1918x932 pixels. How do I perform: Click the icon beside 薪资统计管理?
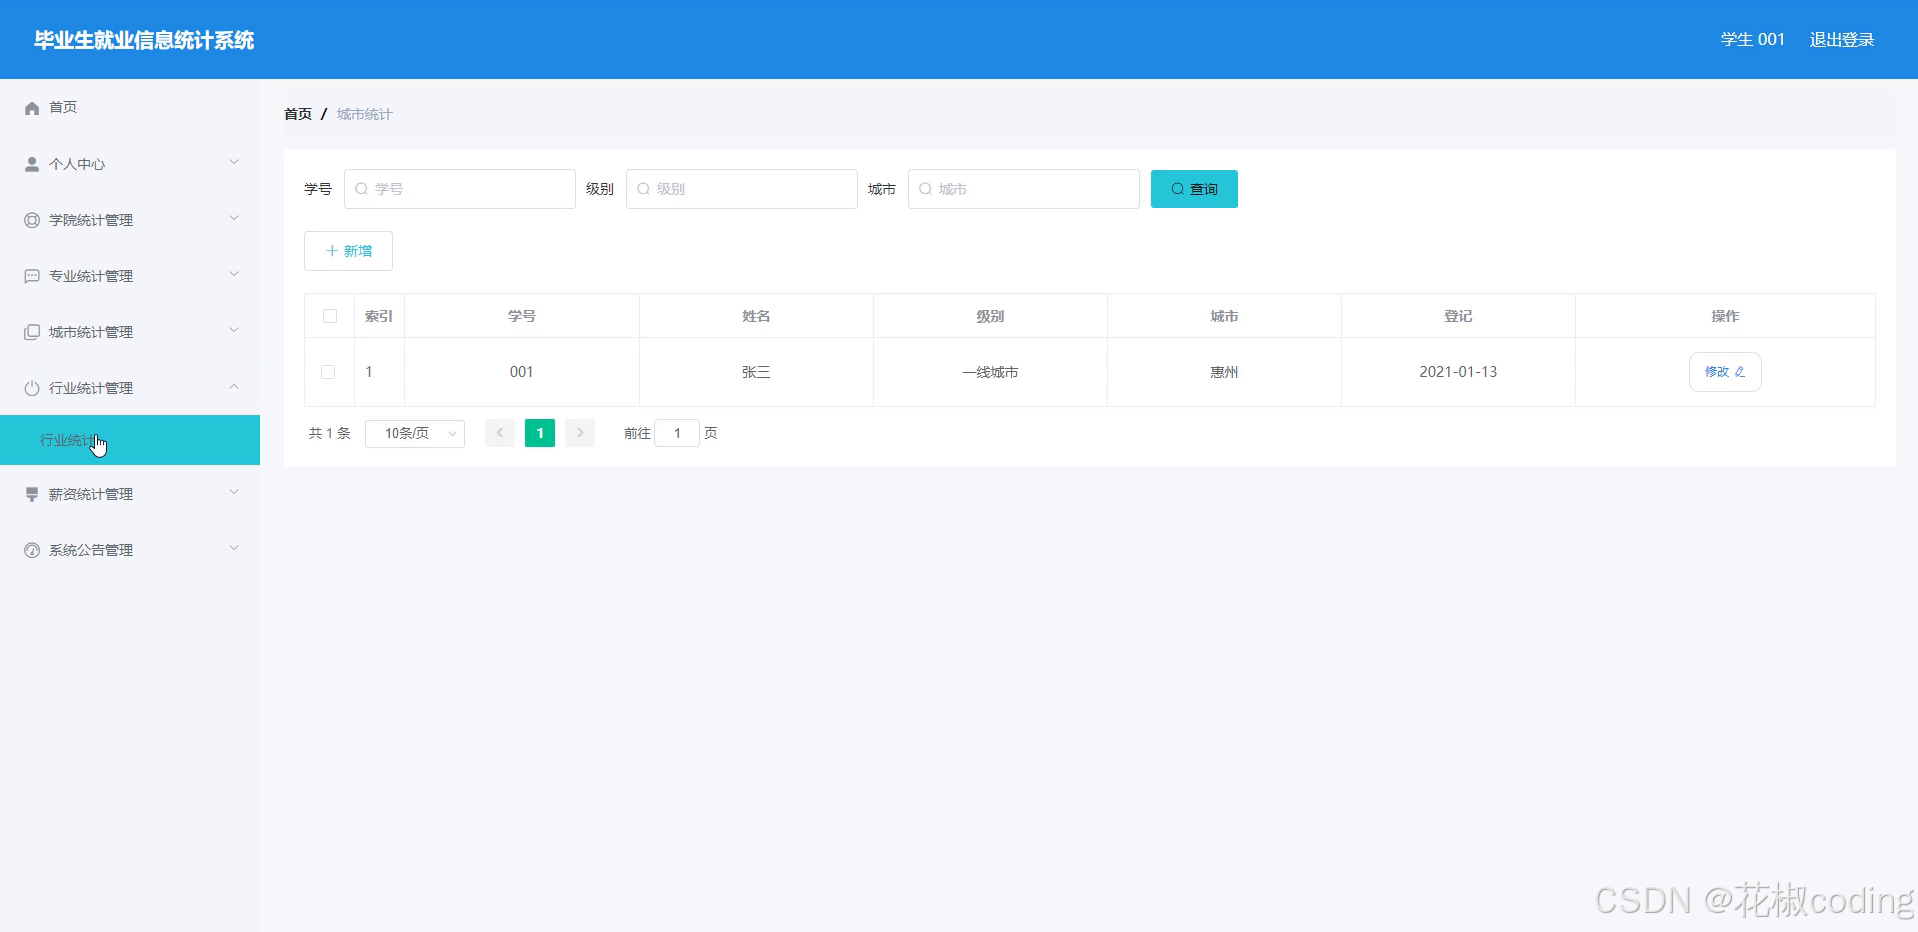click(32, 494)
